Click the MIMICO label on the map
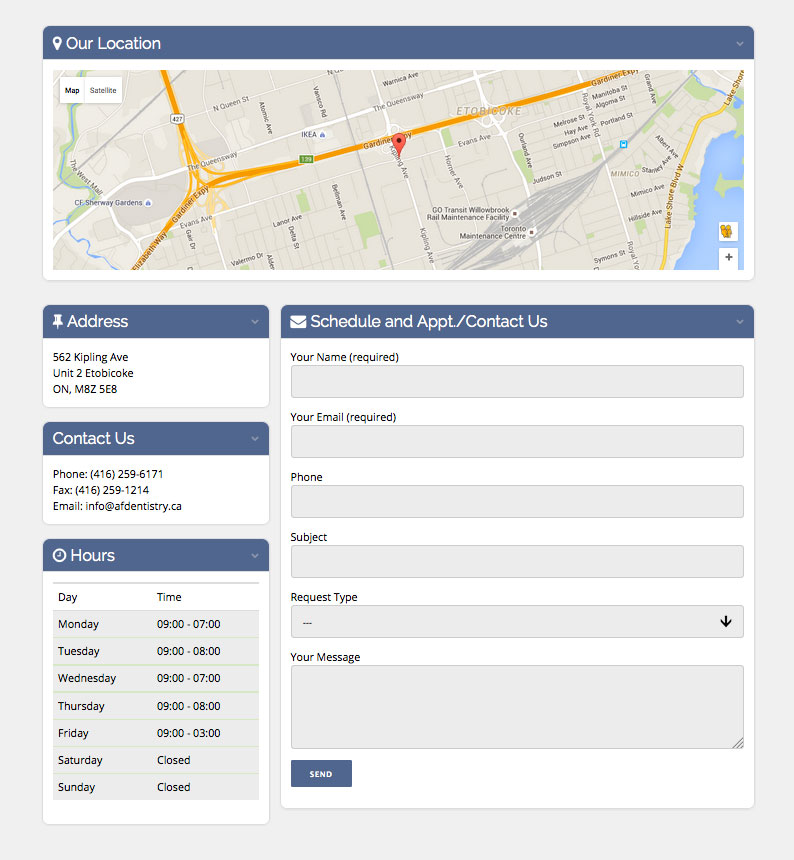Viewport: 794px width, 860px height. [x=625, y=173]
